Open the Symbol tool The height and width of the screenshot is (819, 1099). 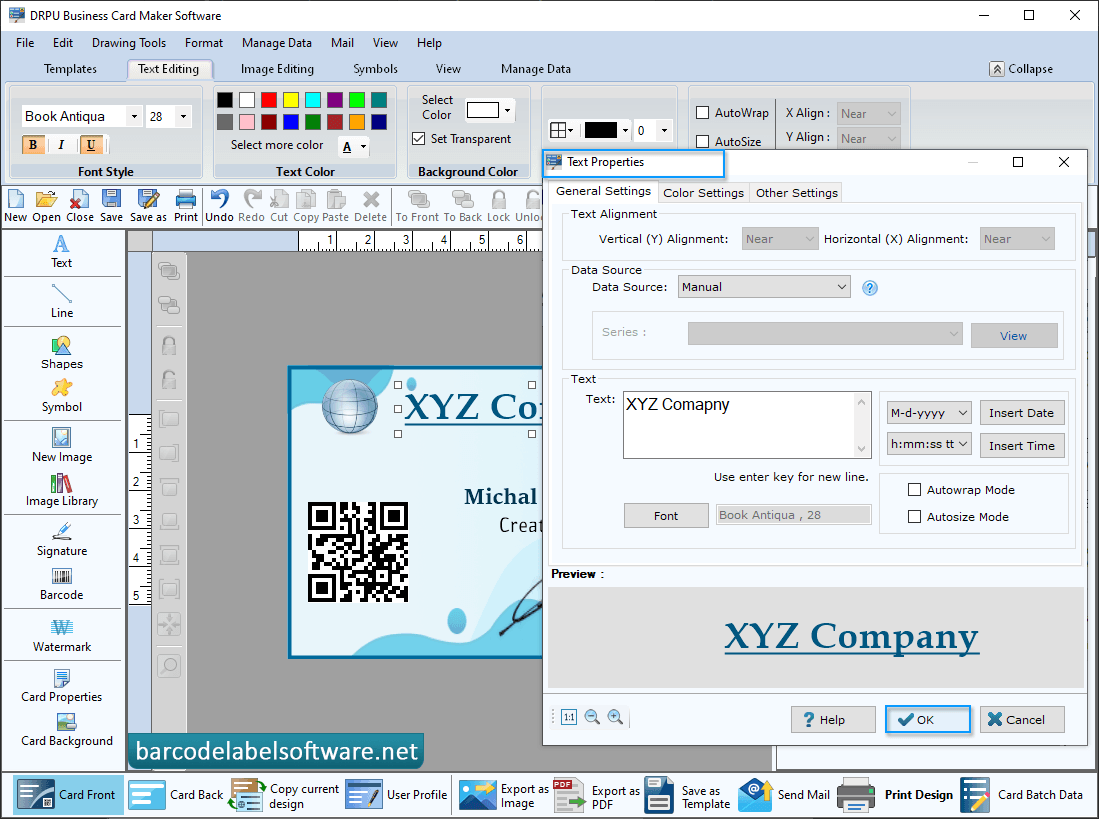point(62,396)
